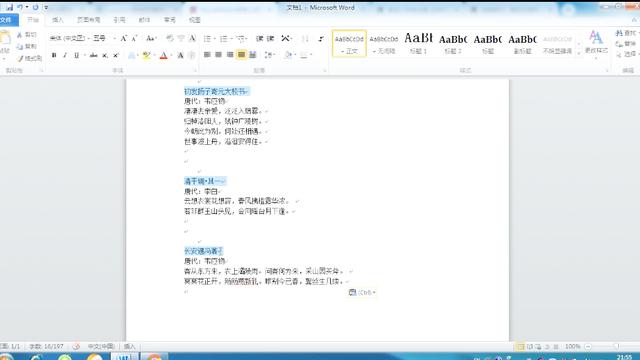Decrease paragraph indent
The width and height of the screenshot is (640, 360).
260,38
